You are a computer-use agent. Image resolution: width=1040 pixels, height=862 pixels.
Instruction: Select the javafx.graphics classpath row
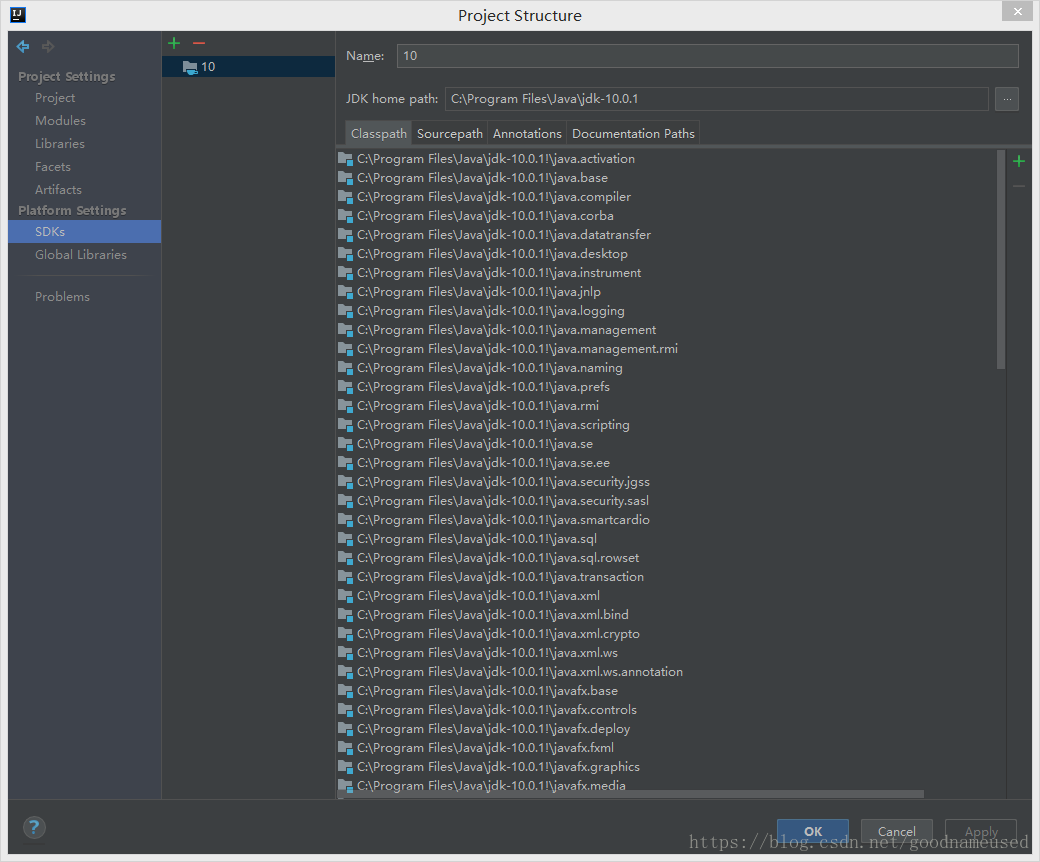(x=667, y=767)
